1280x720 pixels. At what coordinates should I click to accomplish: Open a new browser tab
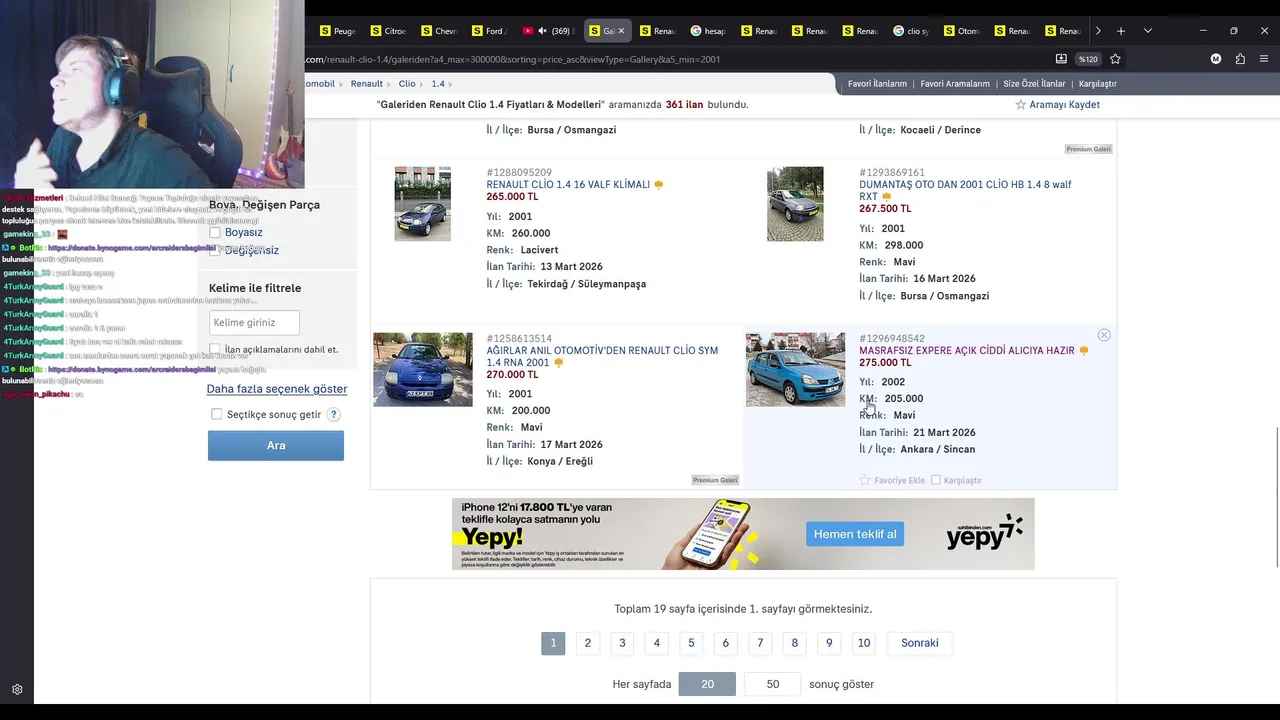point(1121,31)
